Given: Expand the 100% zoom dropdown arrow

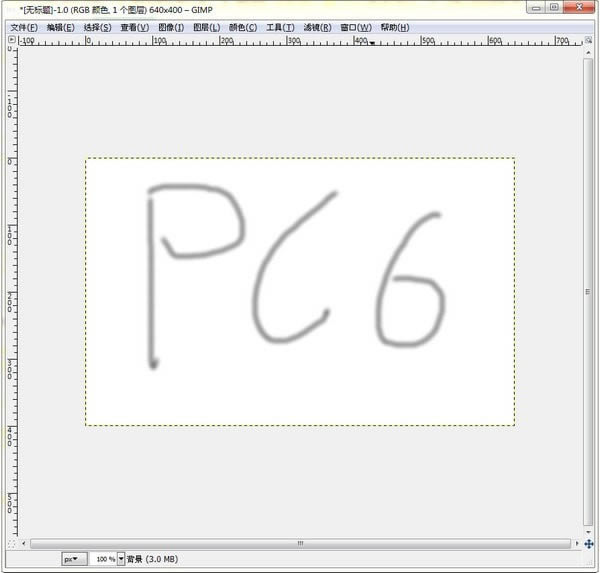Looking at the screenshot, I should [x=122, y=560].
